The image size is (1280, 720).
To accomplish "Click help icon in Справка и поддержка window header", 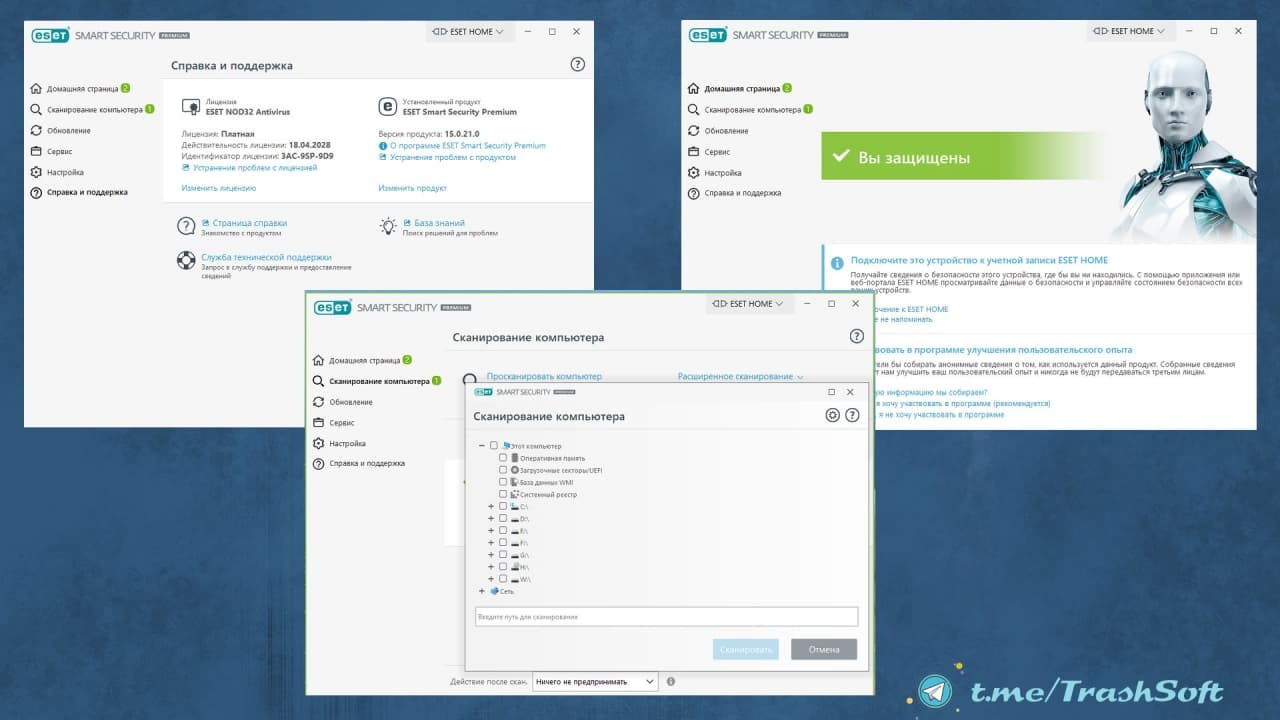I will [577, 64].
